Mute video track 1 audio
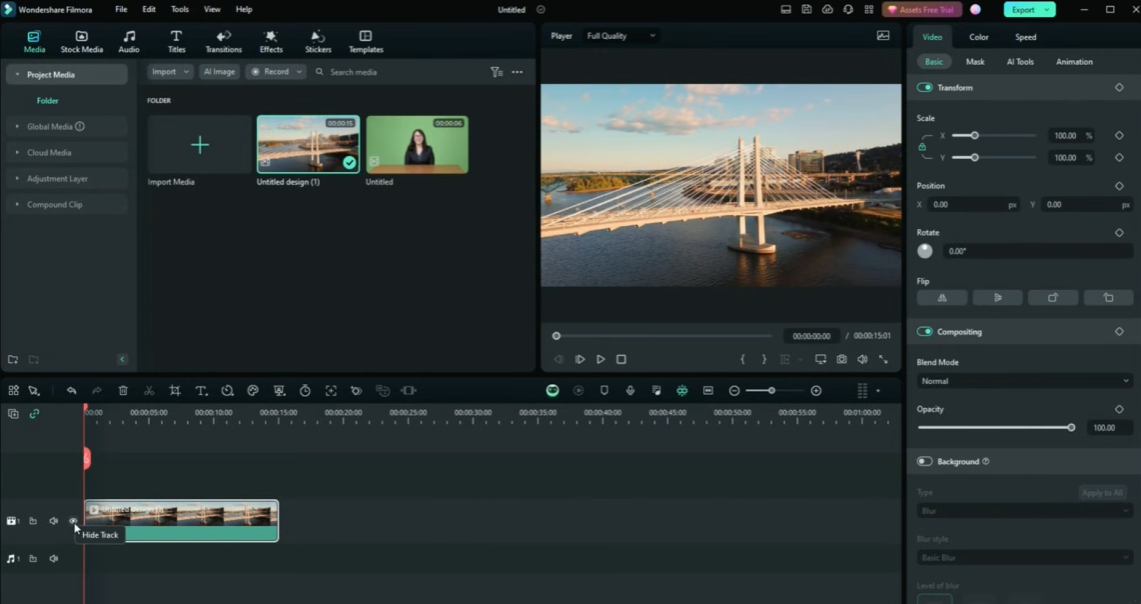 pyautogui.click(x=53, y=521)
